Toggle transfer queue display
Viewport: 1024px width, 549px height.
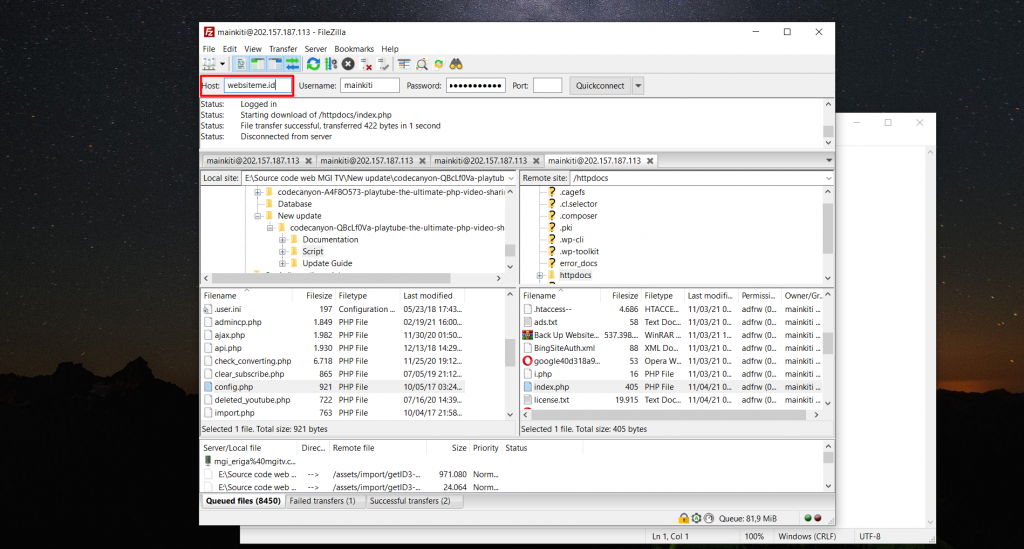(x=292, y=64)
